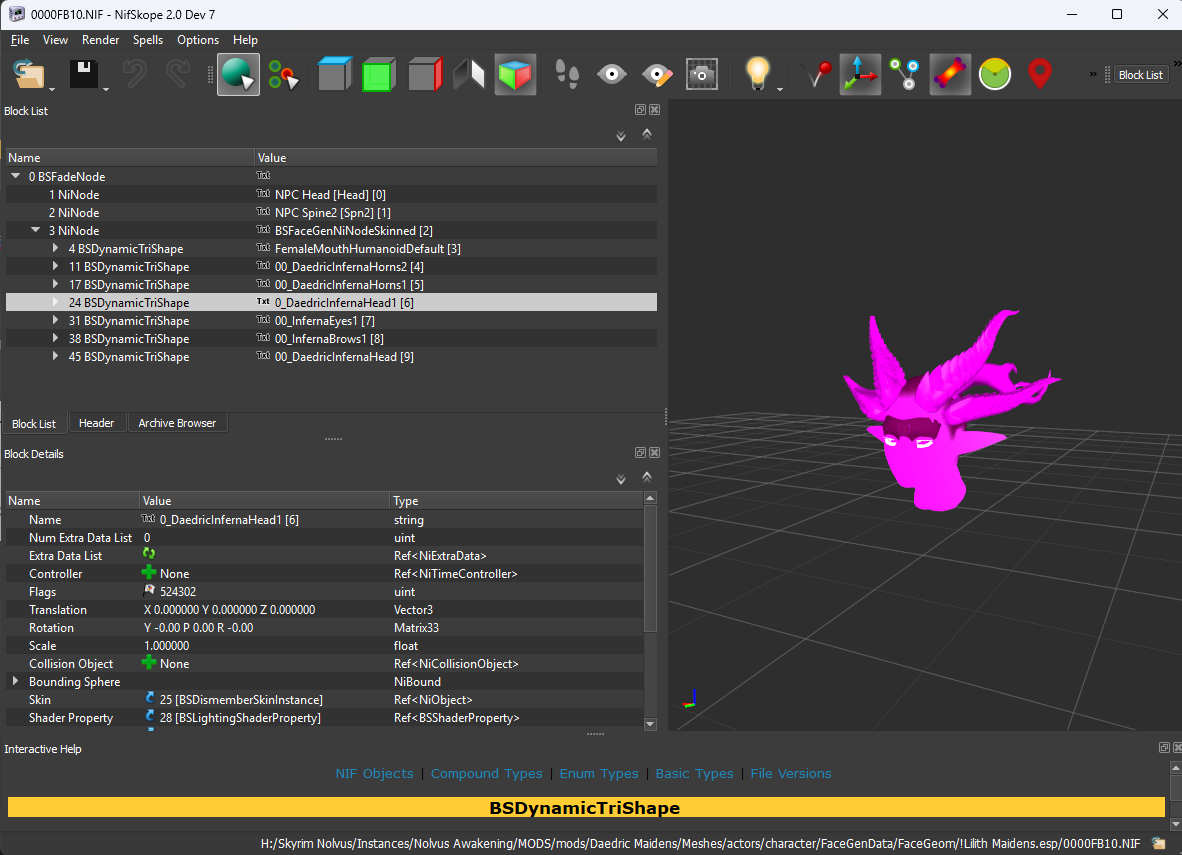Screen dimensions: 1182x855
Task: Click Skin link arrow 25 BSDismemberSkinInstance
Action: point(149,699)
